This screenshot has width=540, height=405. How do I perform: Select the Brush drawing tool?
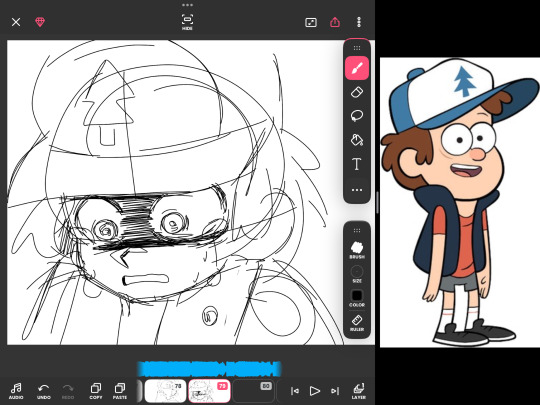click(x=357, y=68)
